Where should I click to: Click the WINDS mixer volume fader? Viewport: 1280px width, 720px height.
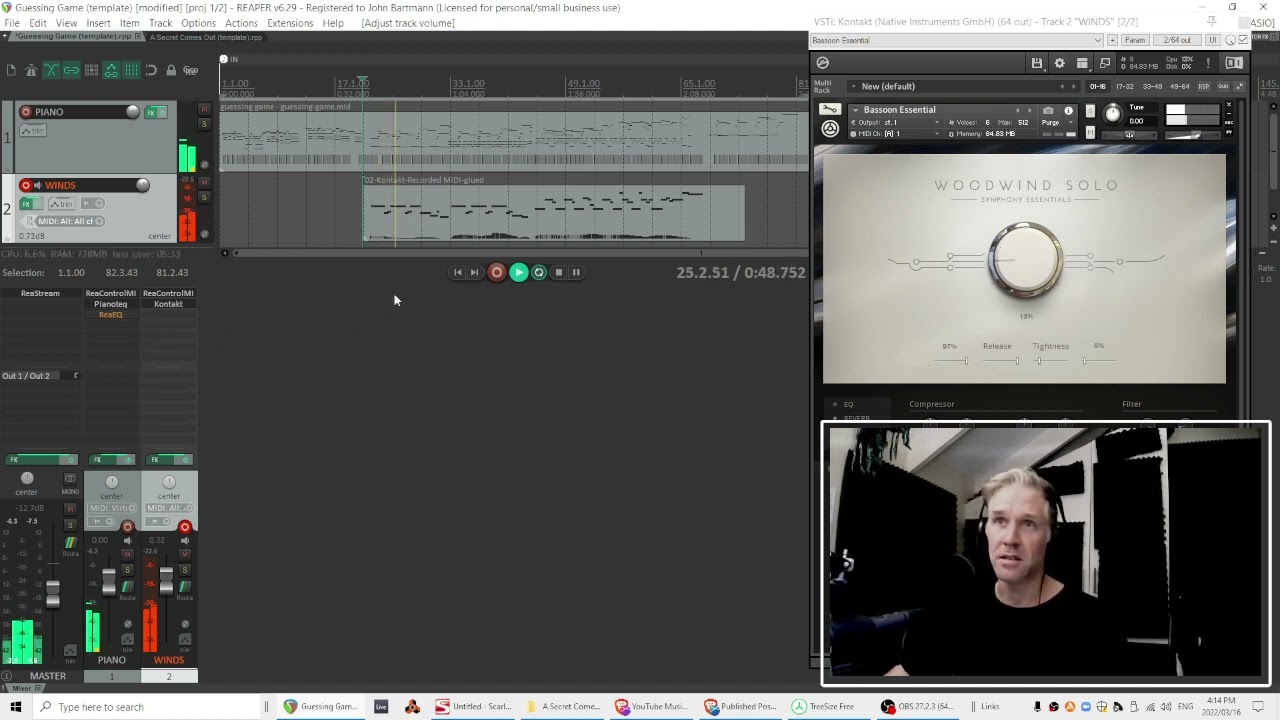pyautogui.click(x=166, y=581)
